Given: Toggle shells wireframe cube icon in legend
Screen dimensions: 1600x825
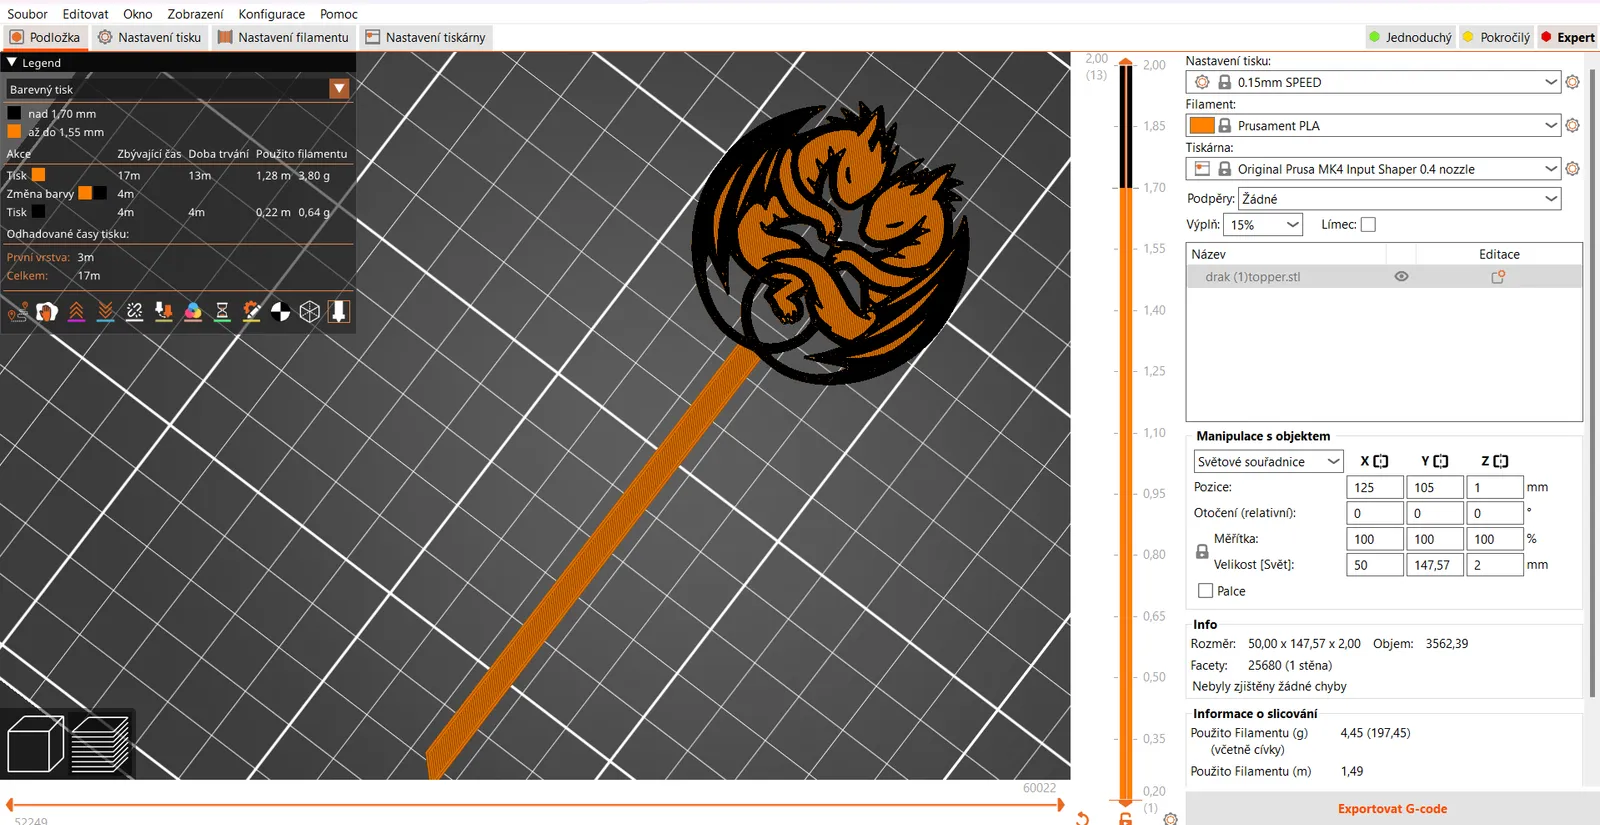Looking at the screenshot, I should point(310,312).
